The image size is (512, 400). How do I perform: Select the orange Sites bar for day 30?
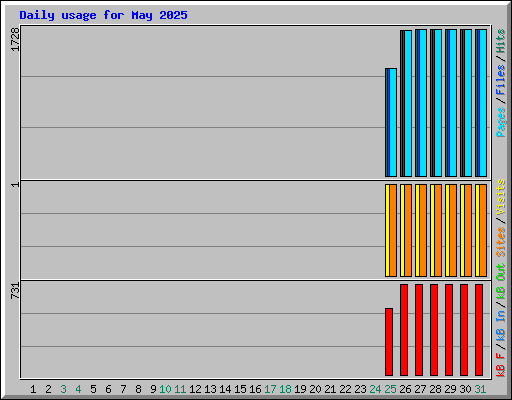click(x=468, y=230)
